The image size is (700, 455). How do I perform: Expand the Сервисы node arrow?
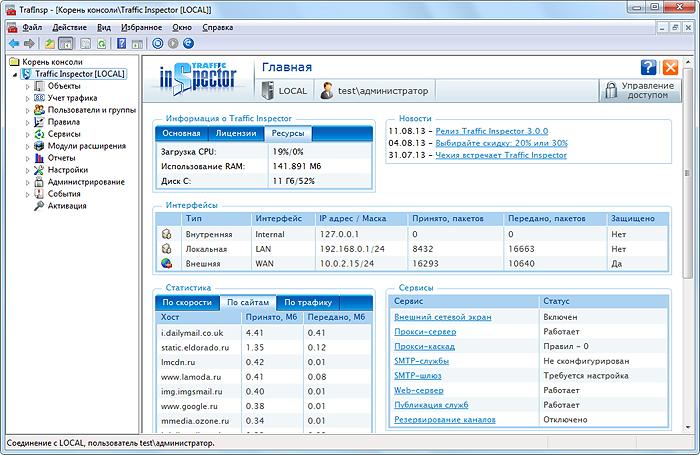click(27, 134)
